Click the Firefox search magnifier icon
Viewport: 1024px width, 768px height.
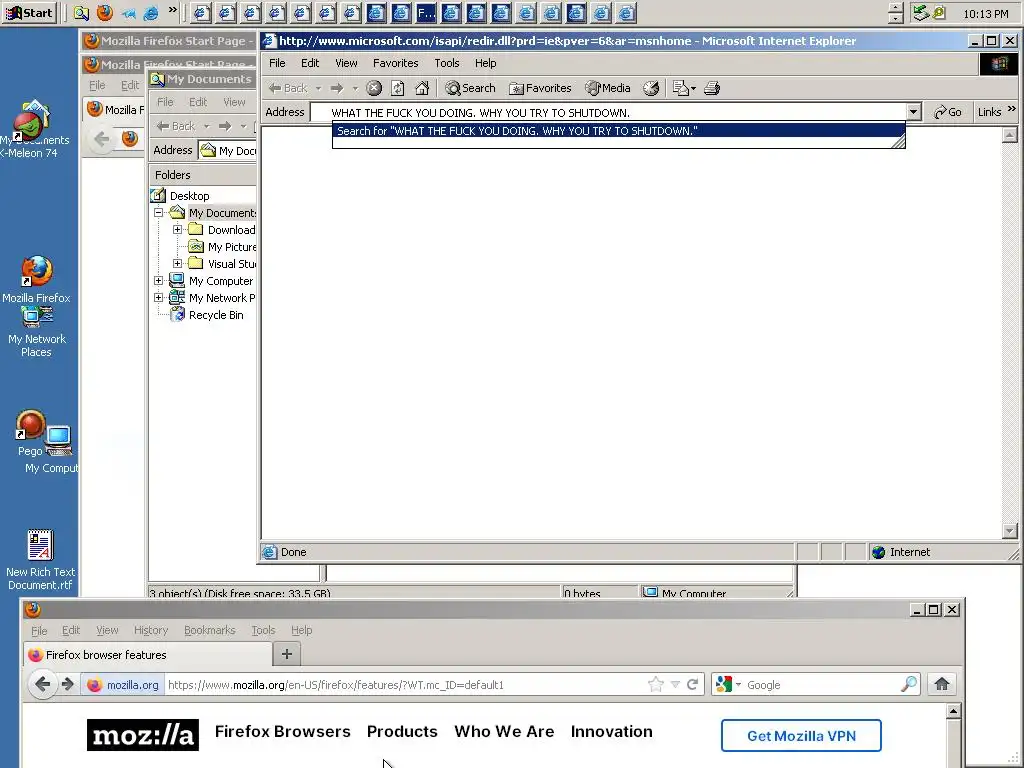[x=908, y=684]
